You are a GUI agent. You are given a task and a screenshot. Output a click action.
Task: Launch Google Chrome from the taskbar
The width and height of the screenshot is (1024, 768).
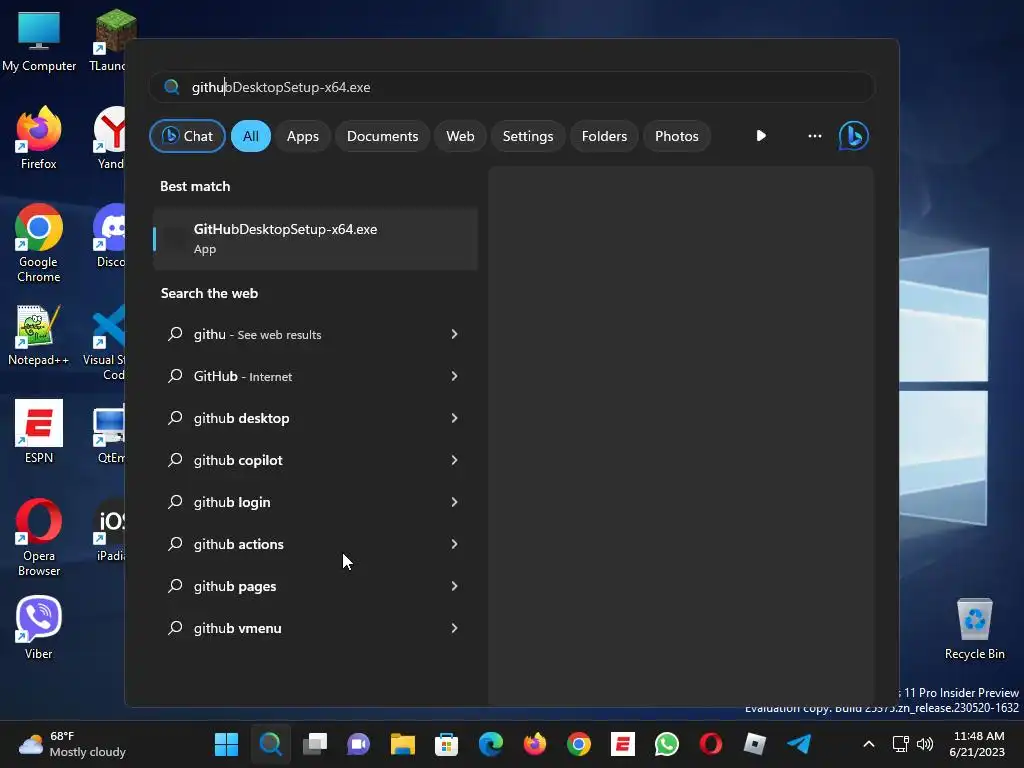[x=579, y=744]
